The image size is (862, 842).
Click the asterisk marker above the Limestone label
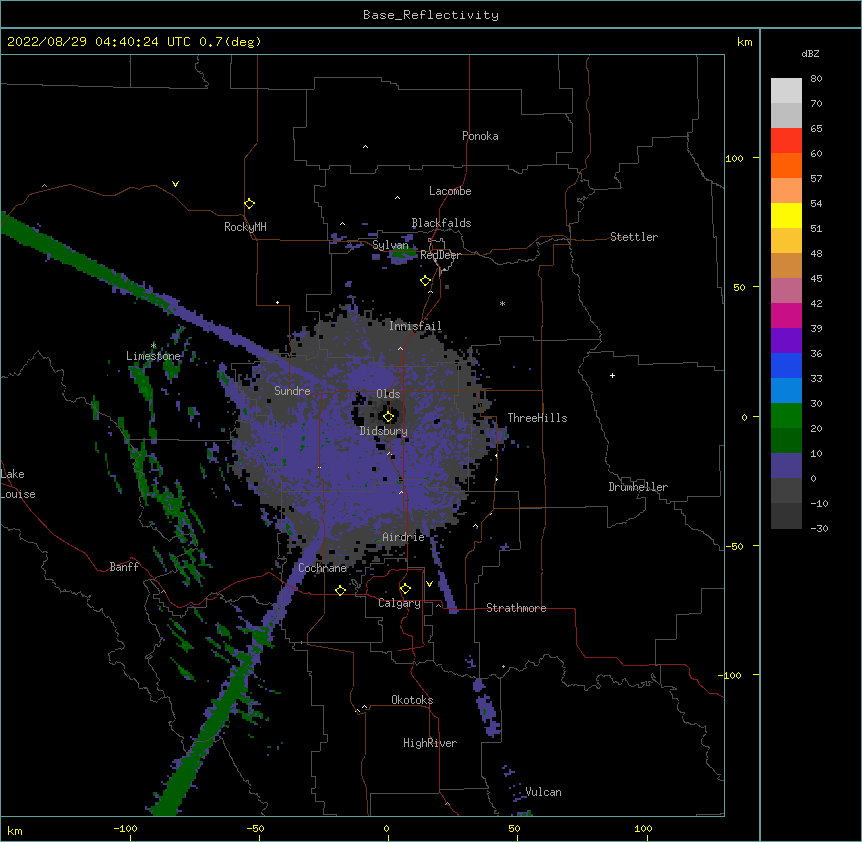pos(153,345)
